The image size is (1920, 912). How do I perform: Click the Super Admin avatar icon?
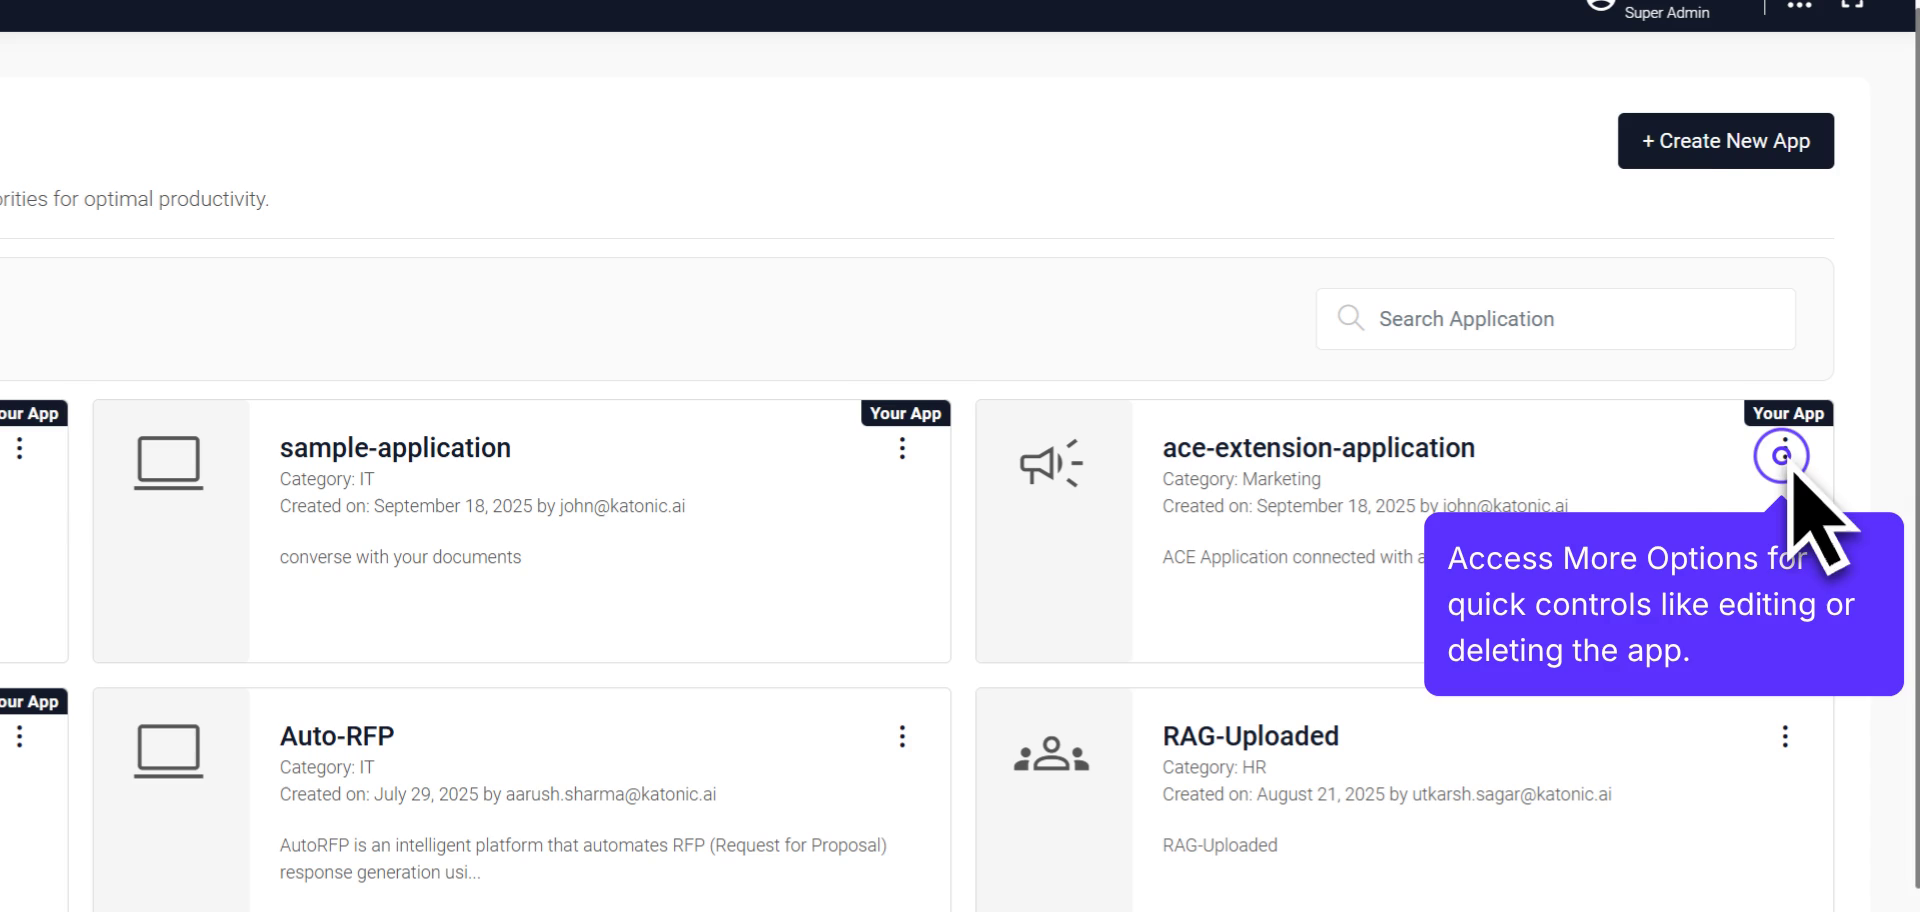coord(1601,5)
